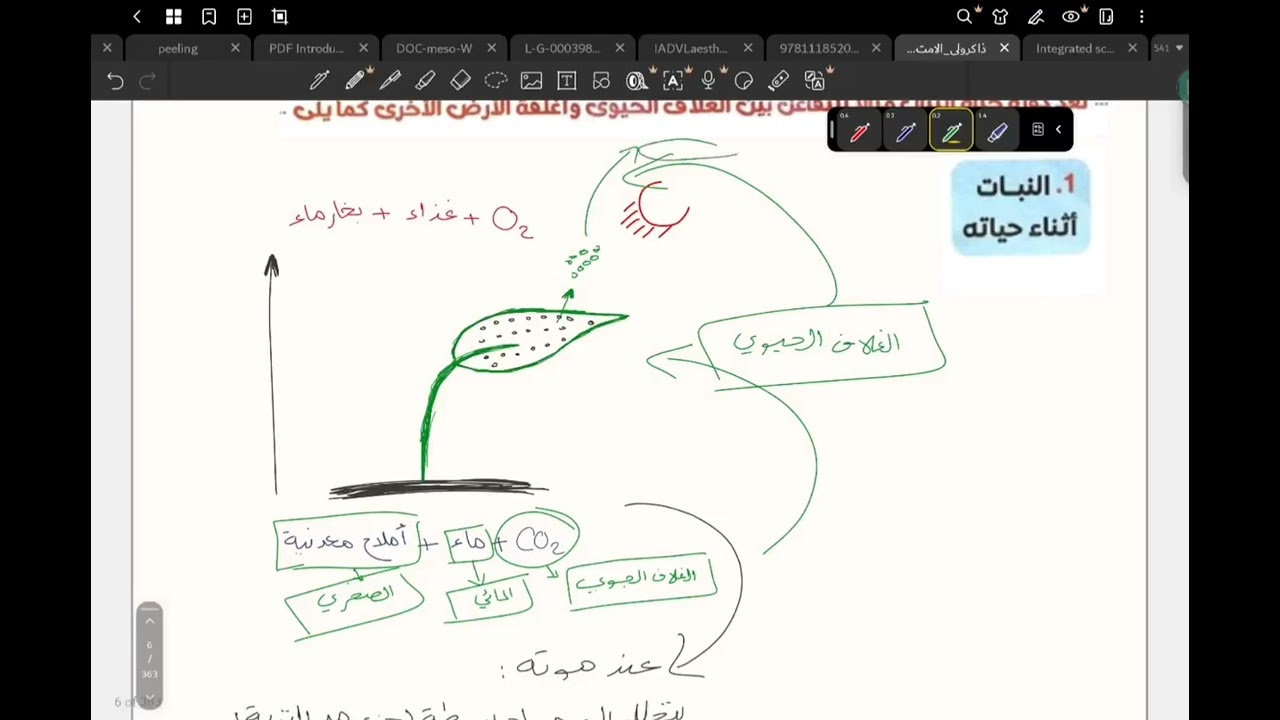Screen dimensions: 1280x720
Task: Select the eraser tool
Action: tap(460, 80)
